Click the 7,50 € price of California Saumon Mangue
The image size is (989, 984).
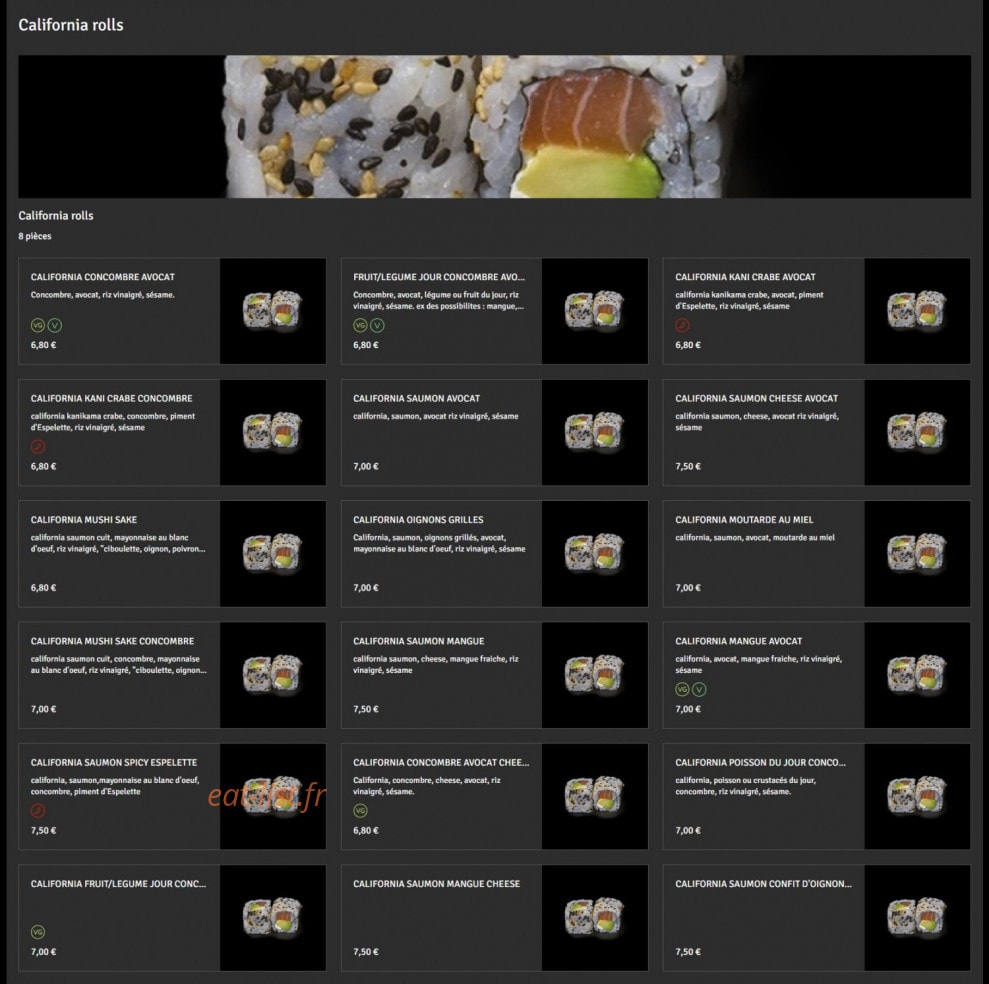point(366,710)
